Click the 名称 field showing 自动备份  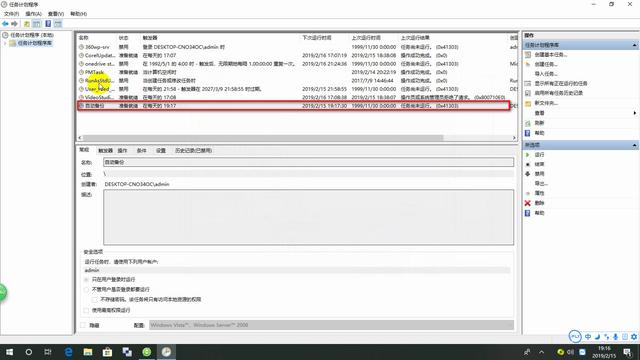pos(308,162)
